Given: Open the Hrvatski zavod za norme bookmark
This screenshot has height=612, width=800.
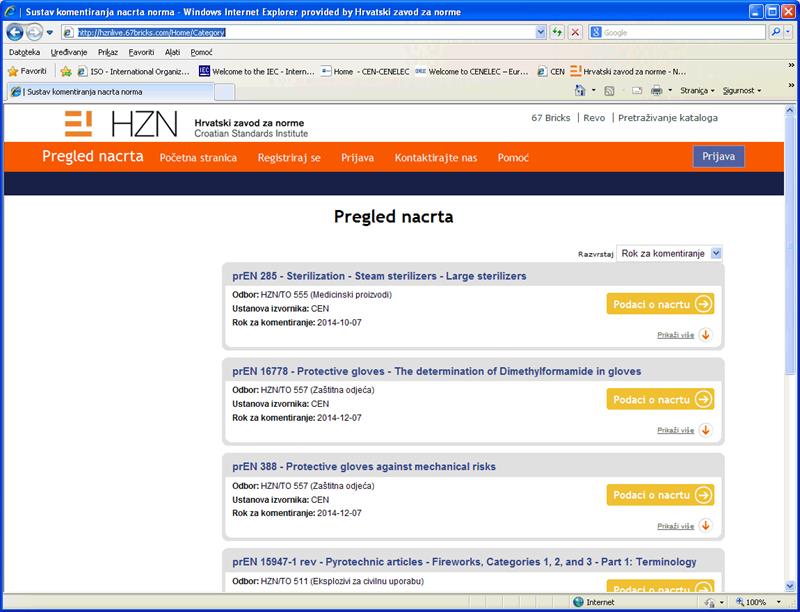Looking at the screenshot, I should [628, 72].
